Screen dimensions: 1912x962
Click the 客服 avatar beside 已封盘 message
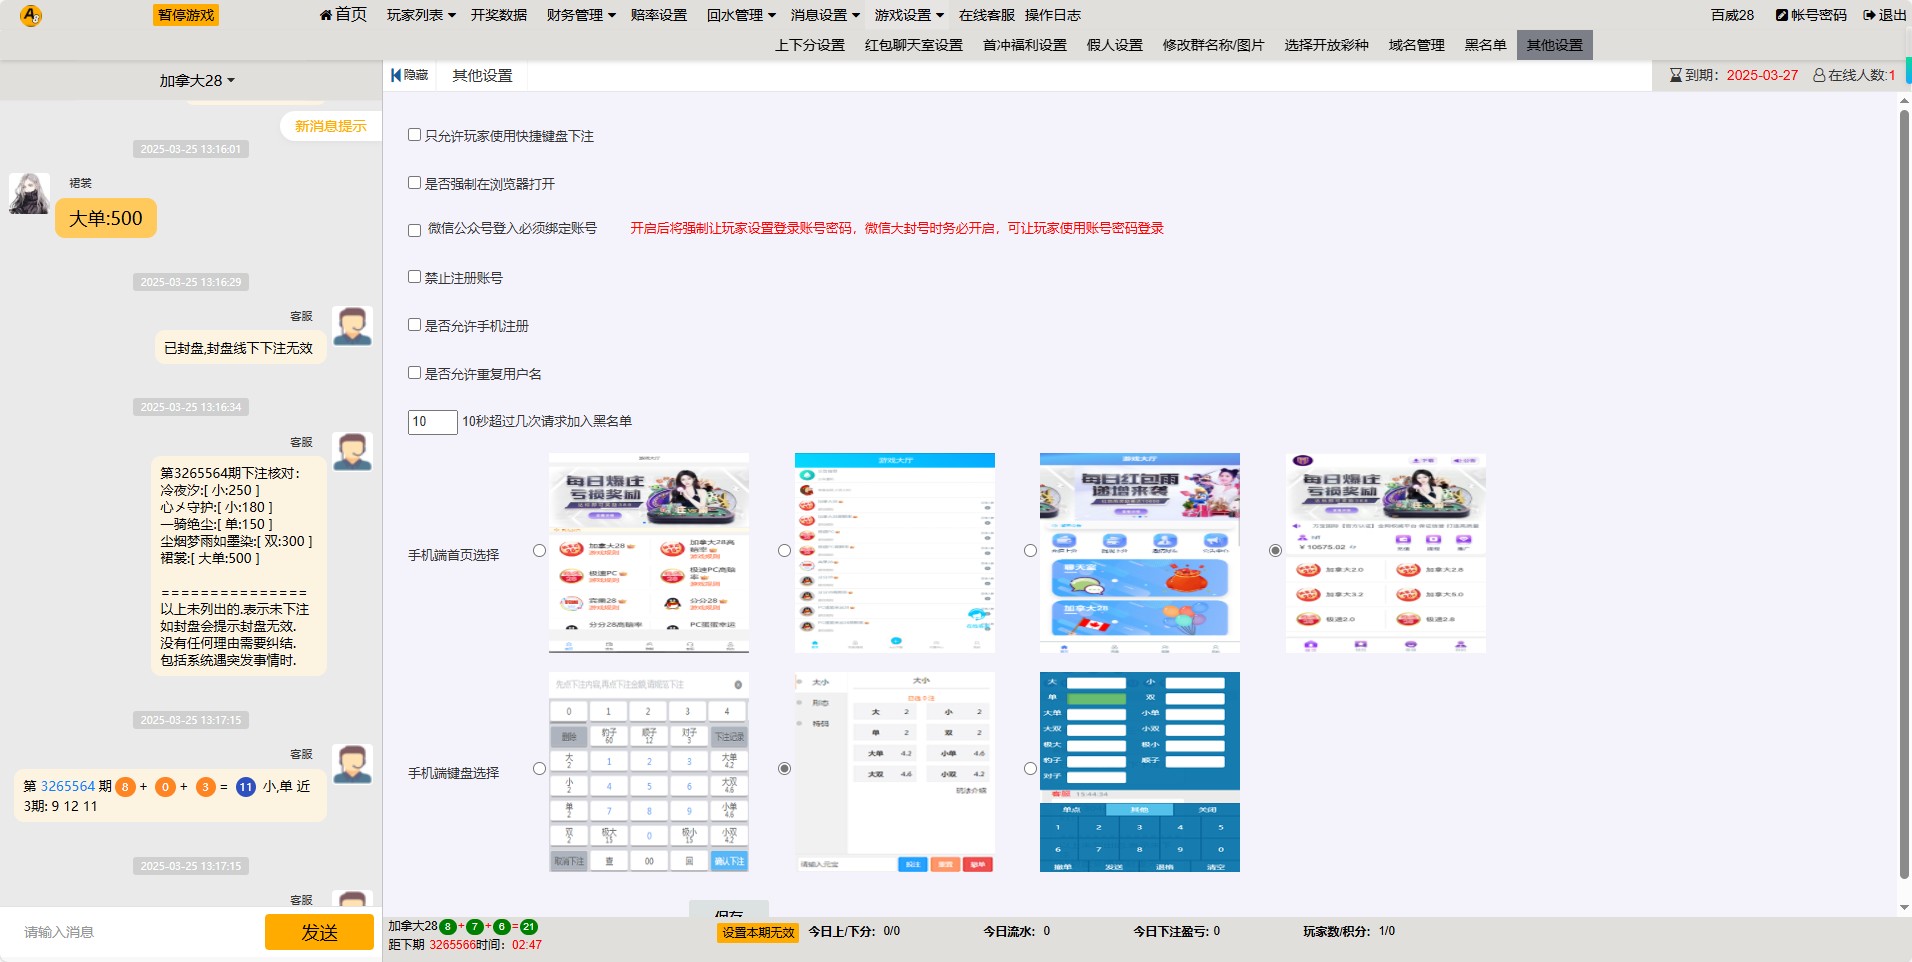[x=352, y=326]
